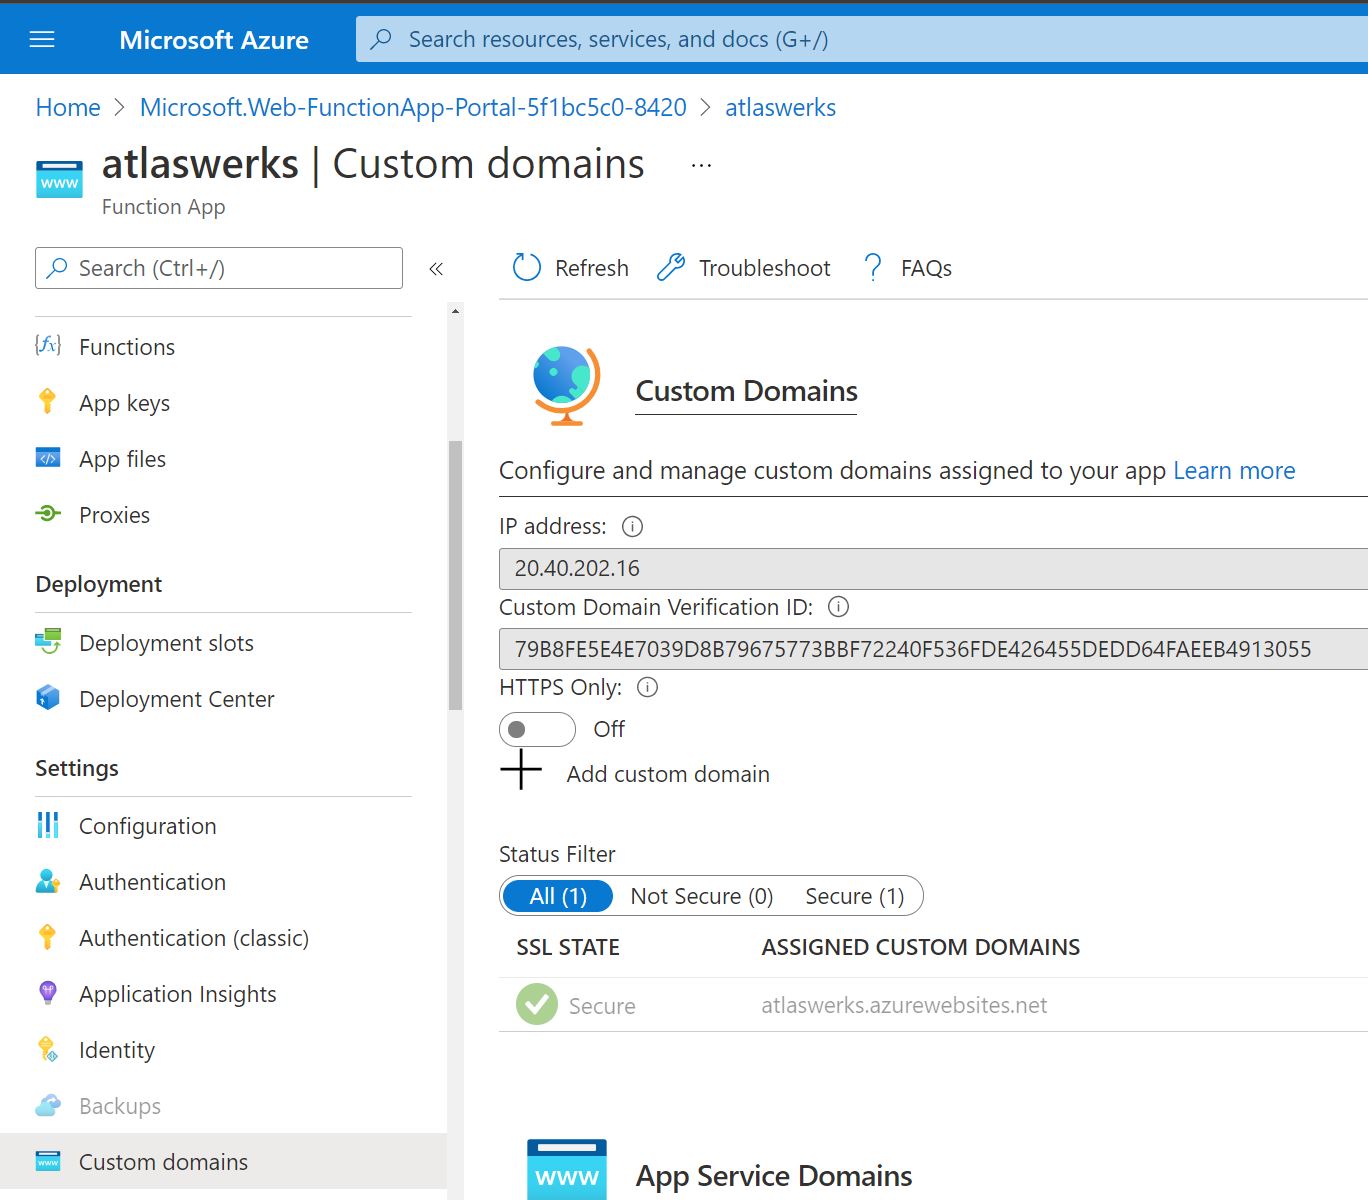Click the Proxies icon
The width and height of the screenshot is (1368, 1200).
(48, 514)
